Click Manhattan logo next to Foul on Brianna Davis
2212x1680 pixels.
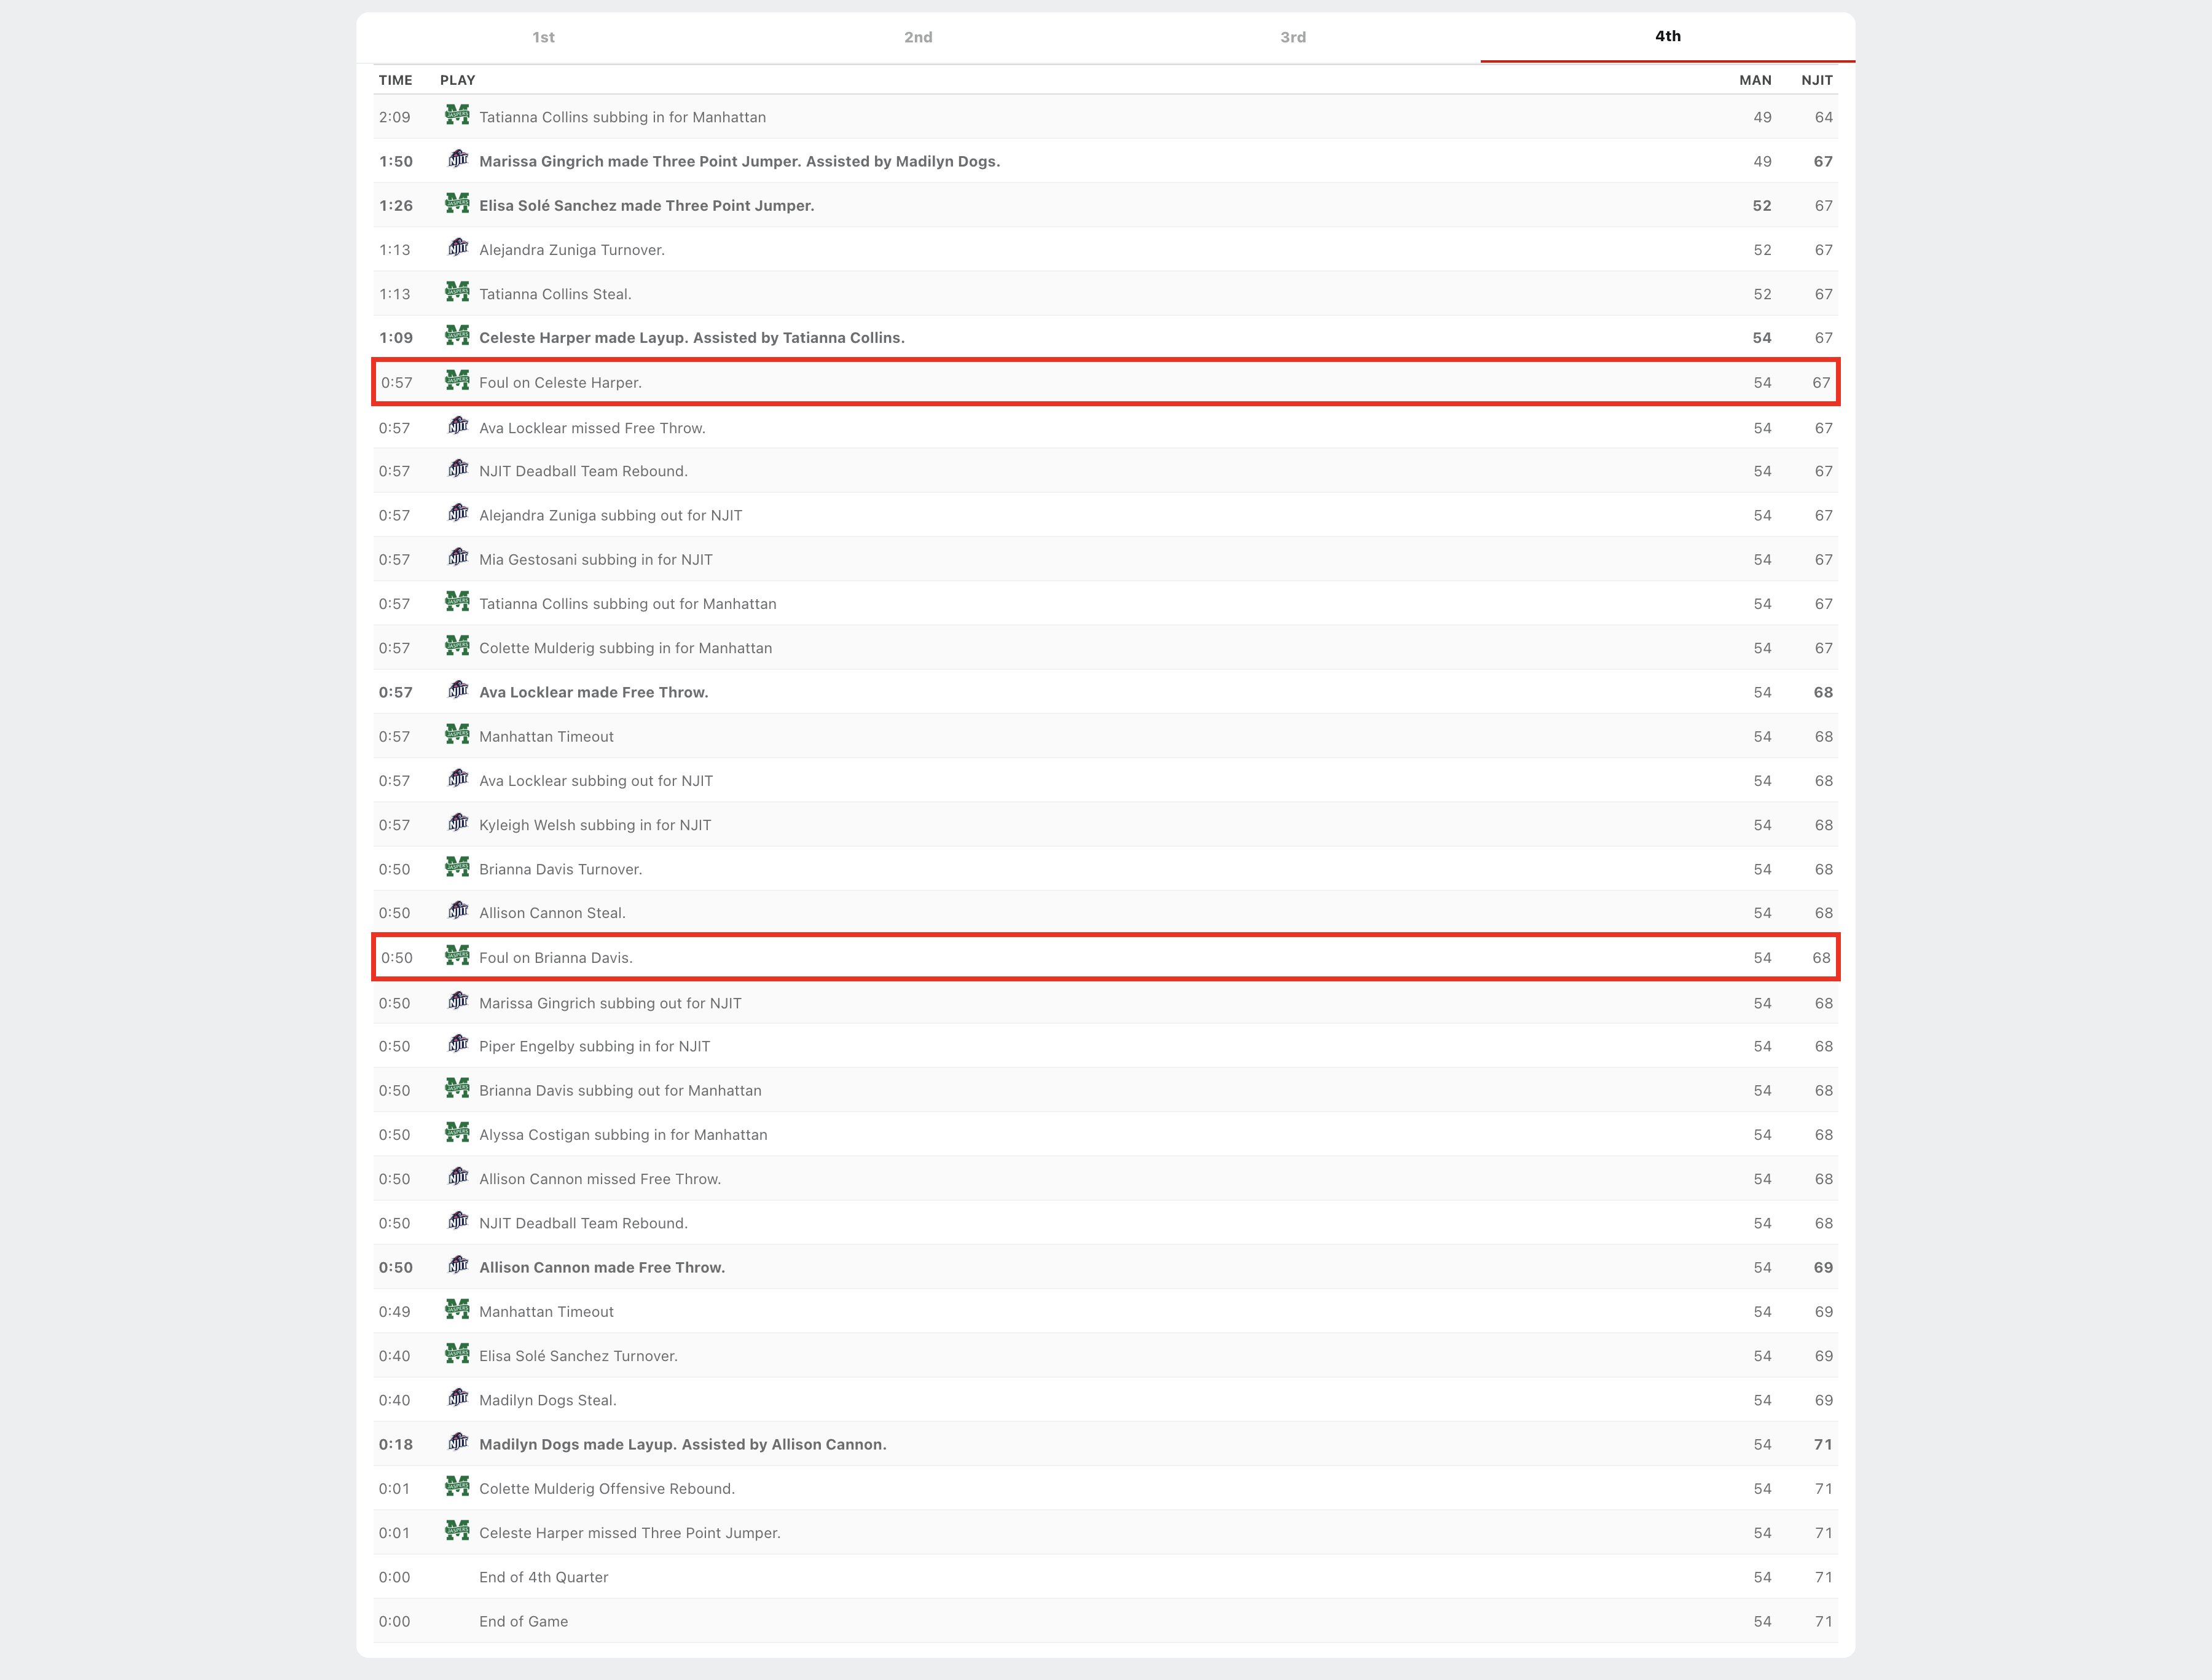457,956
